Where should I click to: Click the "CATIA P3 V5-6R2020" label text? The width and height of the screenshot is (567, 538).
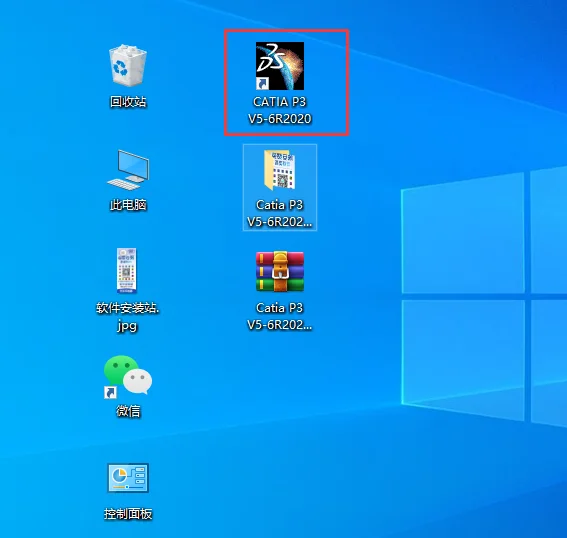(280, 110)
